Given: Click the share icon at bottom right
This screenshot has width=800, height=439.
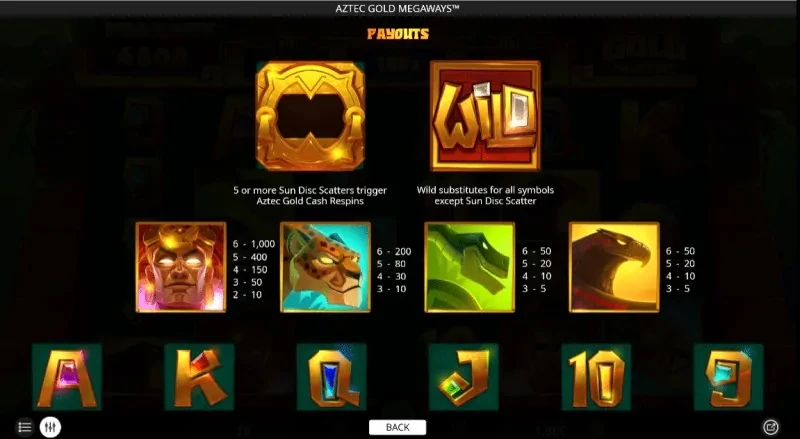Looking at the screenshot, I should (x=770, y=427).
